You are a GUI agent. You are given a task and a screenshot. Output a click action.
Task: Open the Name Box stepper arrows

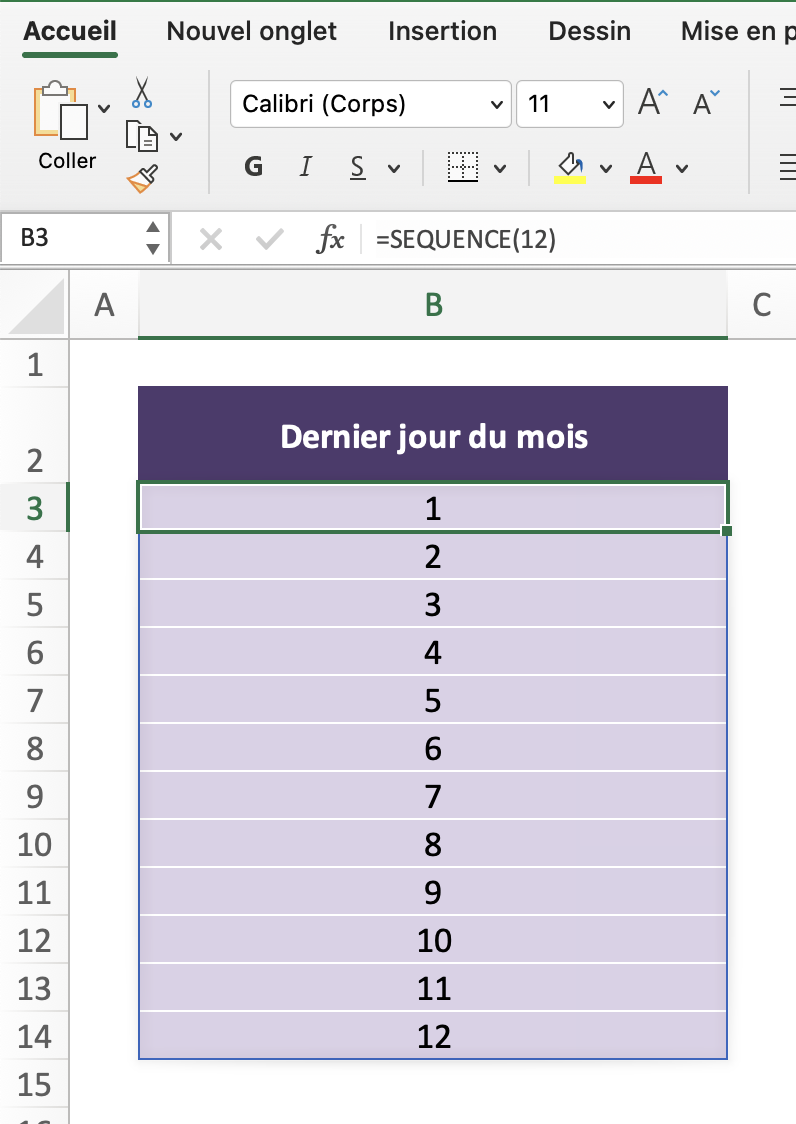tap(153, 237)
